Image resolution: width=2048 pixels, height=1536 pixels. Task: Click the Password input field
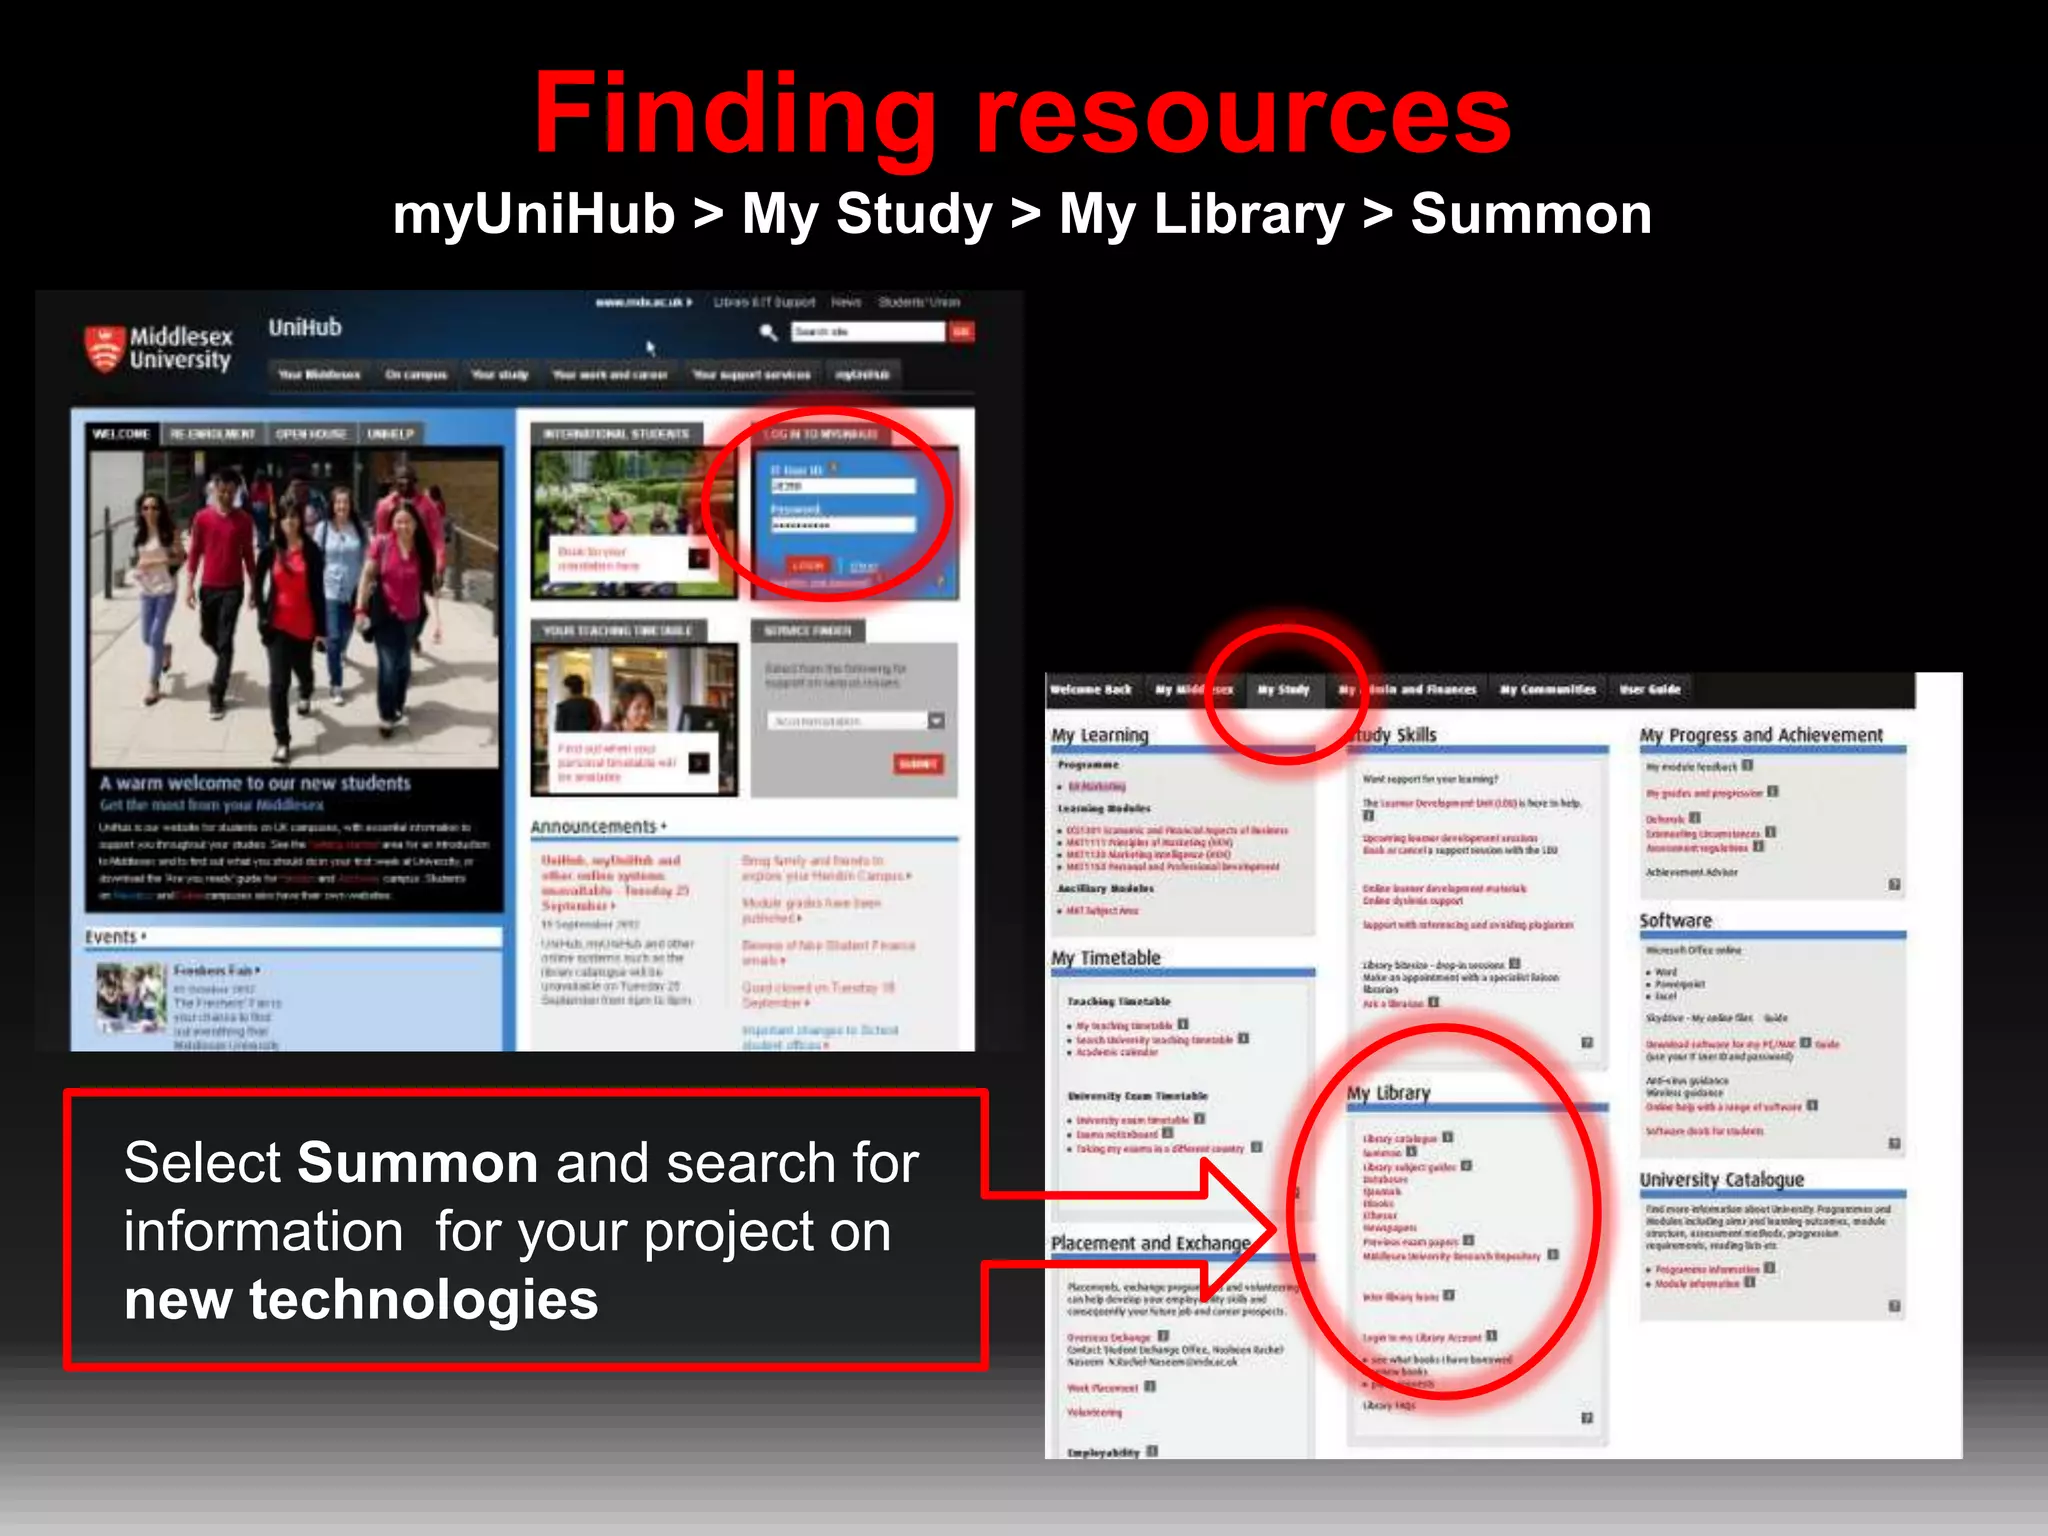coord(842,524)
